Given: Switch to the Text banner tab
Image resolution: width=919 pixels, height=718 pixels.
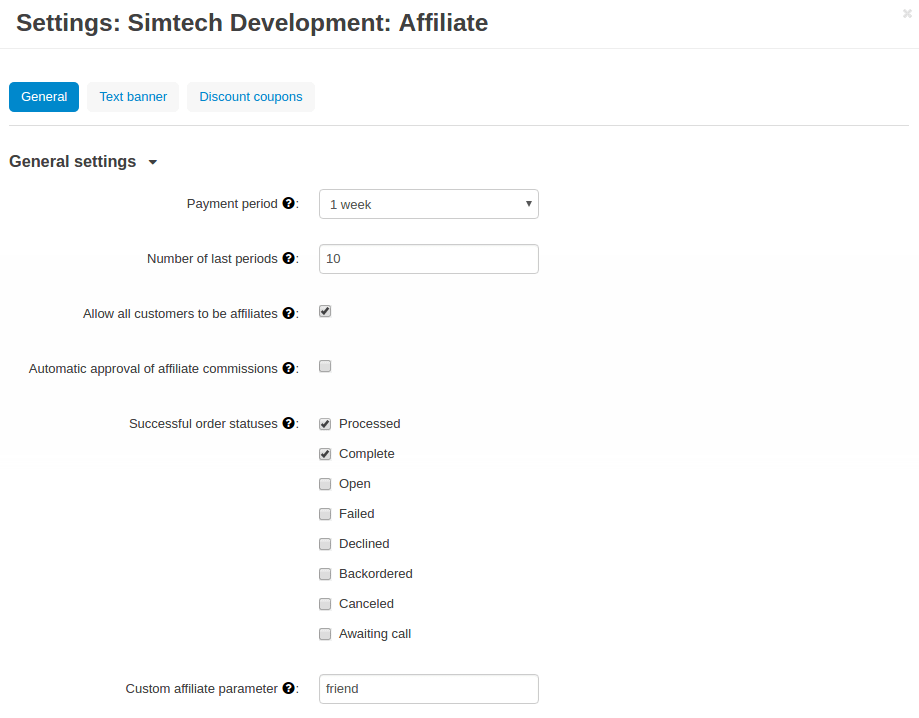Looking at the screenshot, I should [133, 97].
